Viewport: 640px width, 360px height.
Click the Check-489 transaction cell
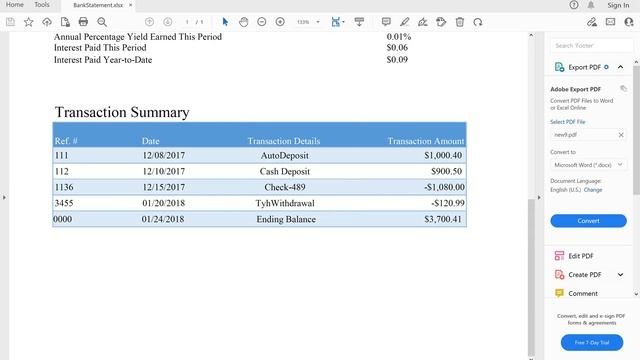pos(284,187)
